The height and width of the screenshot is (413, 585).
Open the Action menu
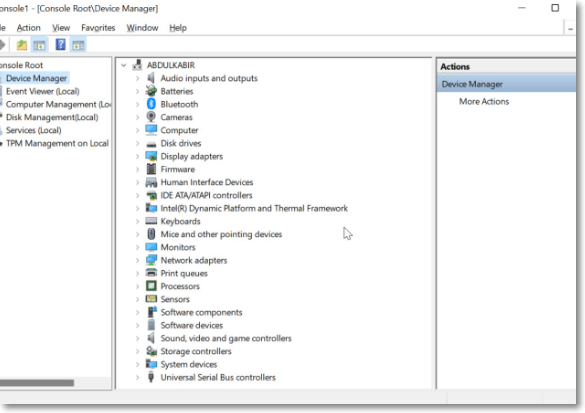pyautogui.click(x=28, y=28)
